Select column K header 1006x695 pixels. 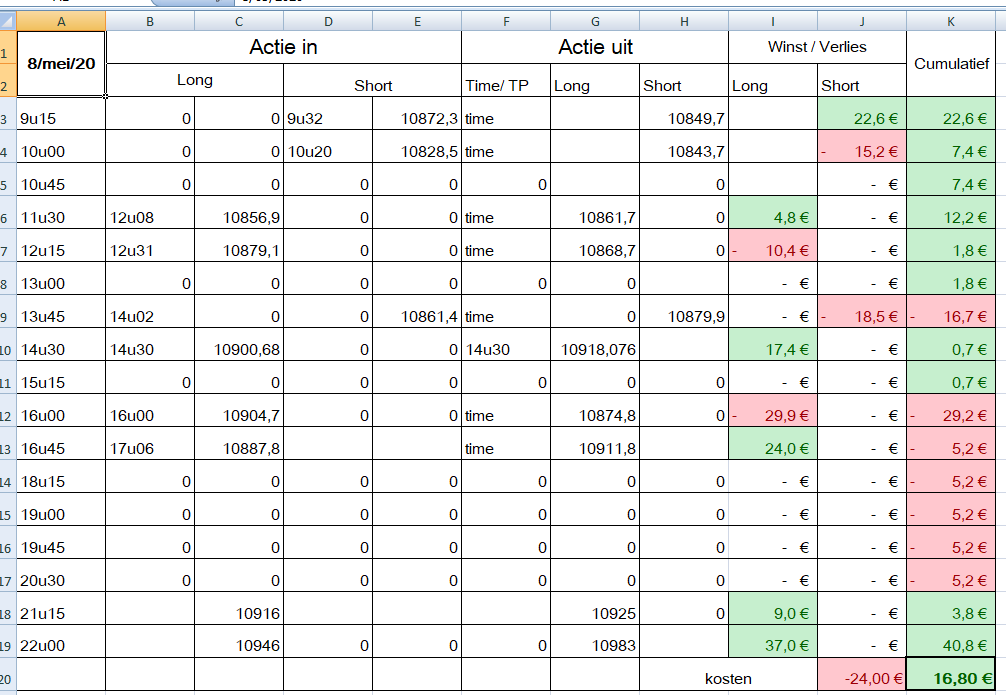click(x=950, y=20)
